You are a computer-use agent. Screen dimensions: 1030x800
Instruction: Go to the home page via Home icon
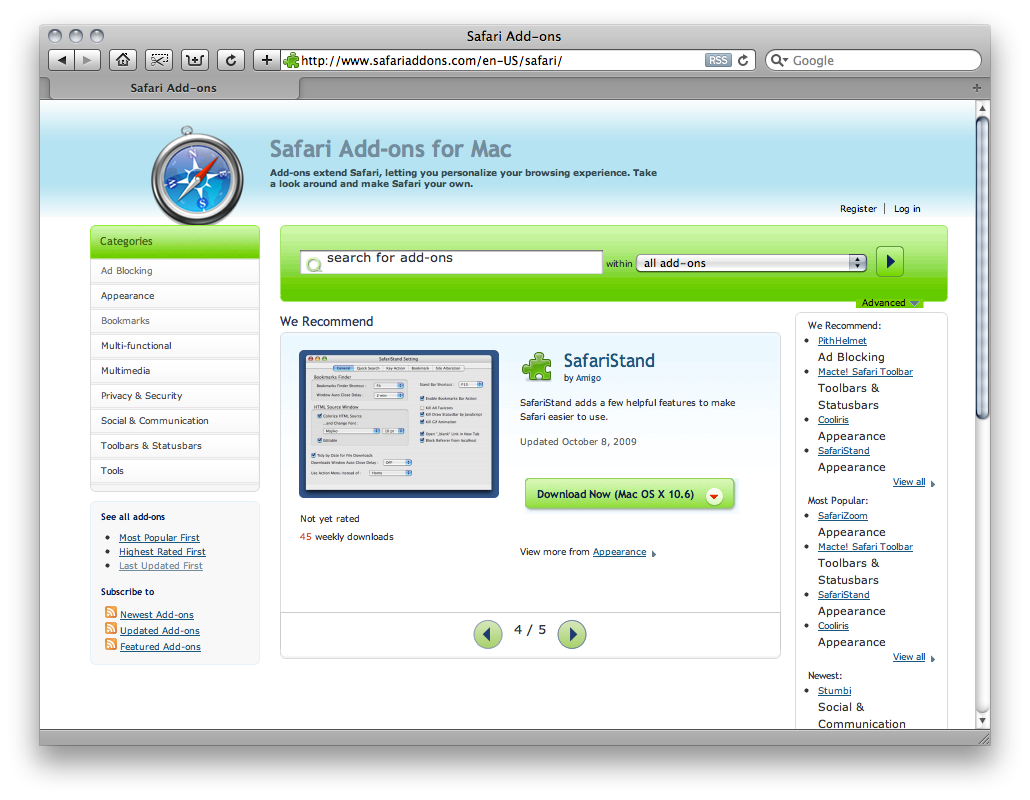coord(122,59)
